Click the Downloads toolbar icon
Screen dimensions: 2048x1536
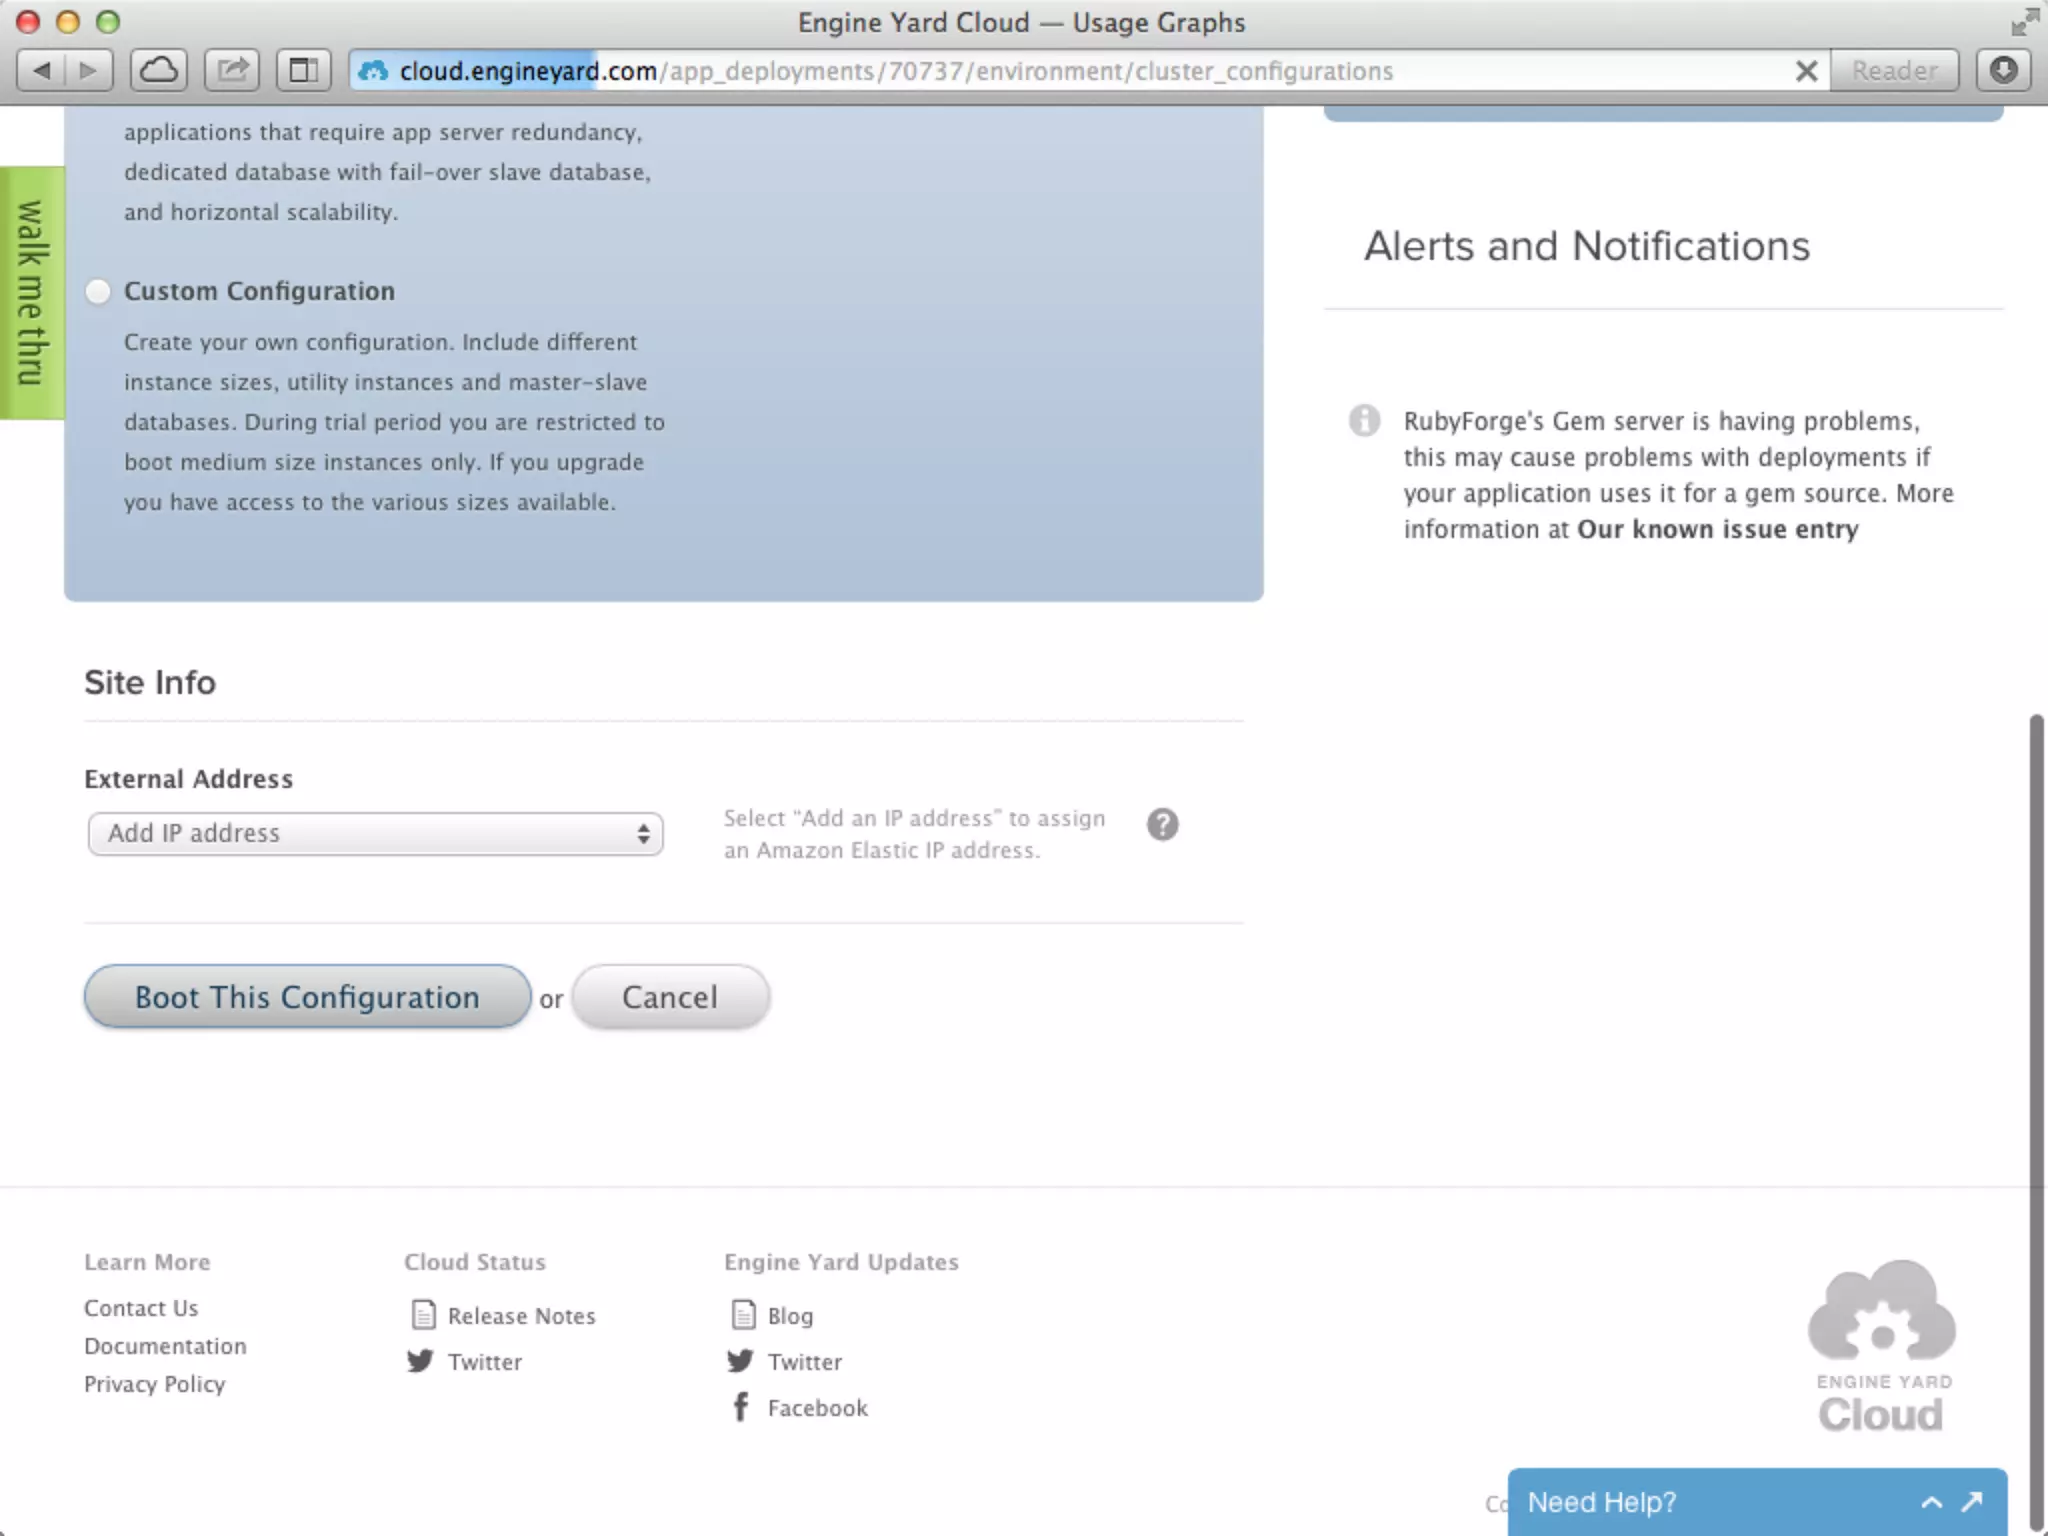[x=2003, y=71]
